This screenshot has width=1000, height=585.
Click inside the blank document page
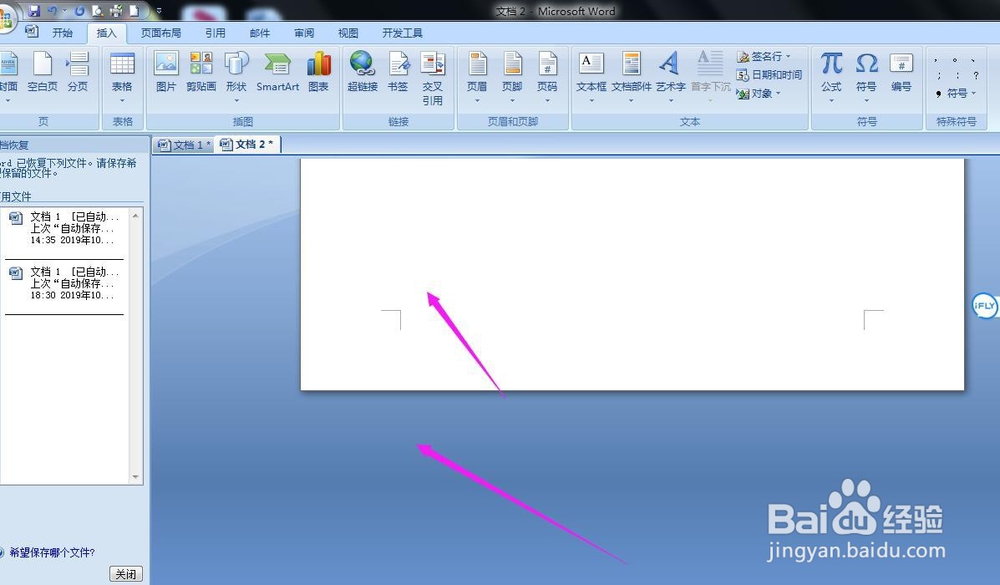[632, 274]
